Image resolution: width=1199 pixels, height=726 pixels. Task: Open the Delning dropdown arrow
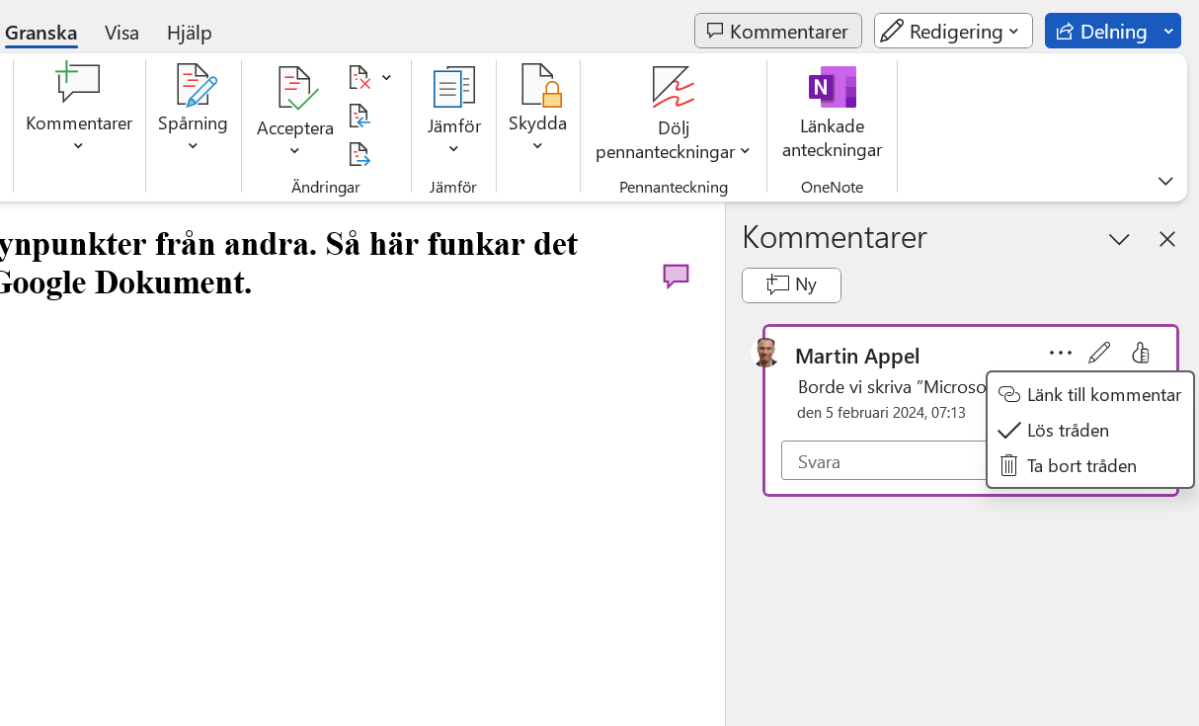tap(1168, 31)
